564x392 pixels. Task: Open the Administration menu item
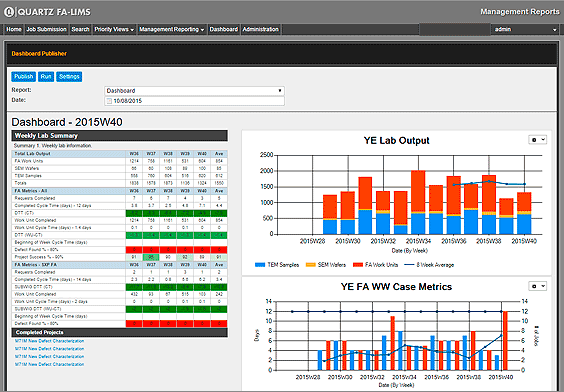point(261,29)
